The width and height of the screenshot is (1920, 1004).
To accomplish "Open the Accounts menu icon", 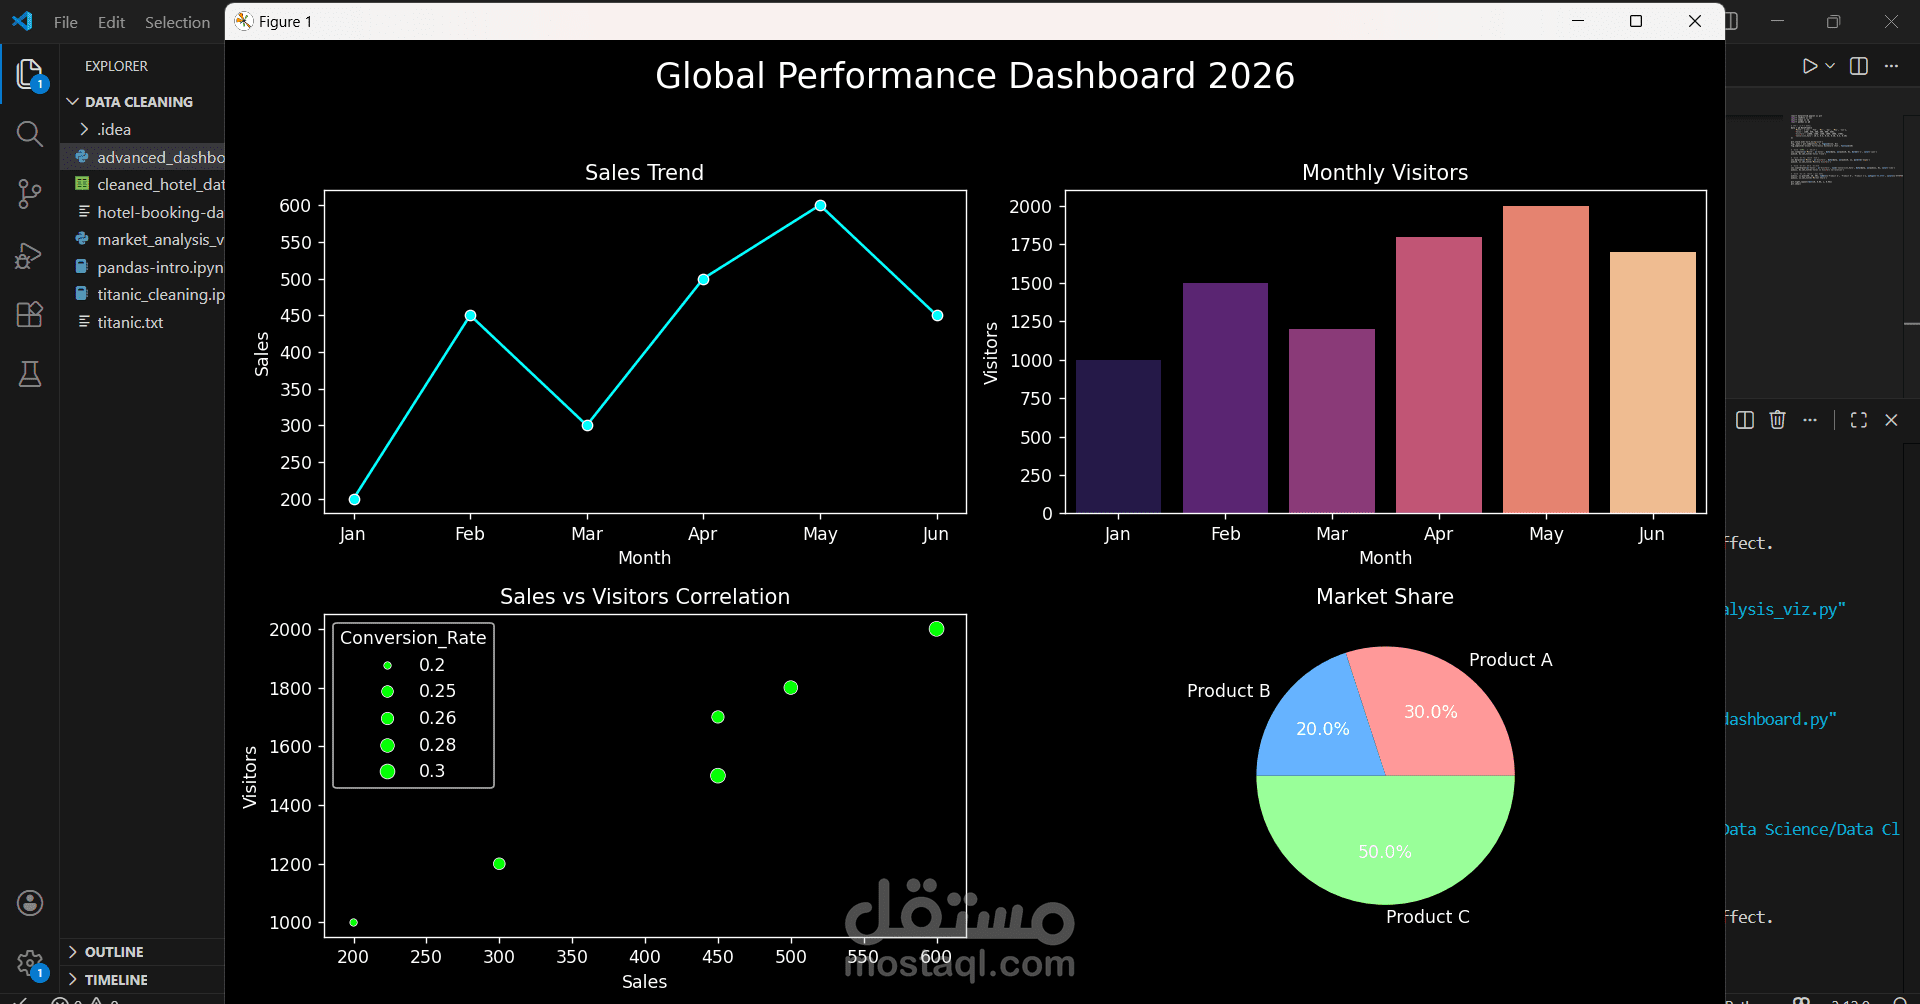I will coord(30,903).
